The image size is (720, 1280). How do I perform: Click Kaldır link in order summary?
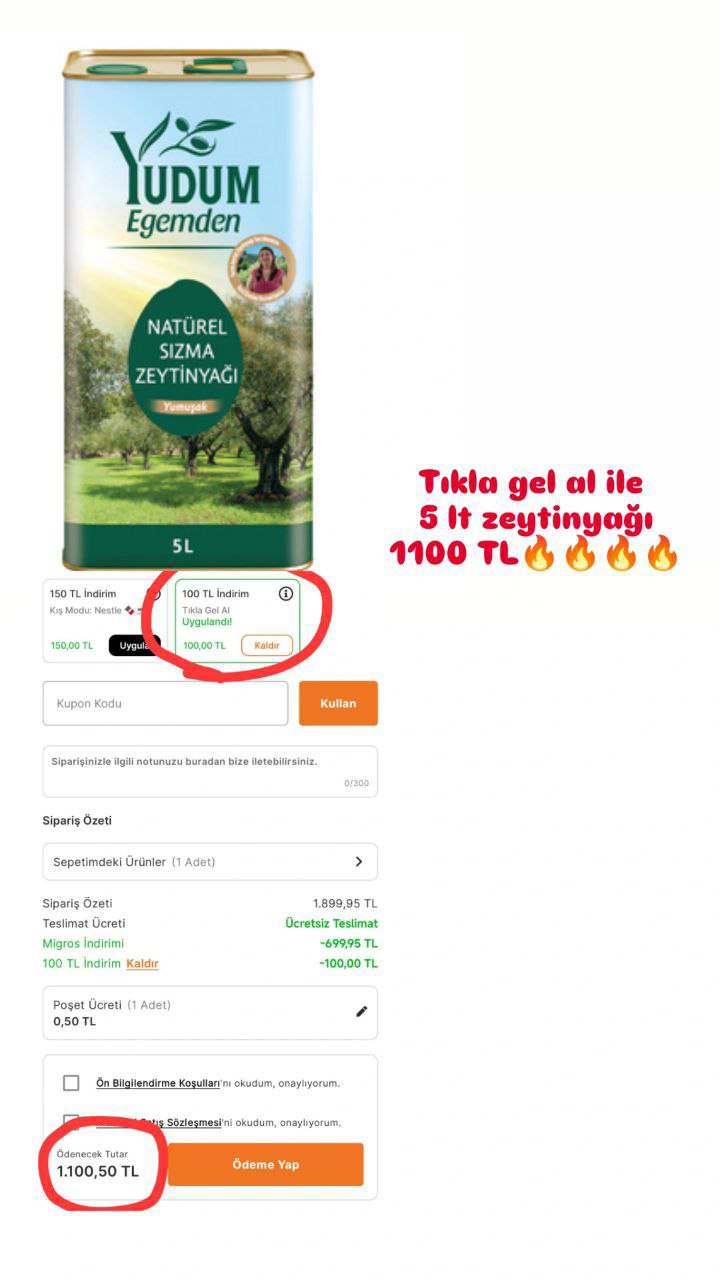point(142,963)
